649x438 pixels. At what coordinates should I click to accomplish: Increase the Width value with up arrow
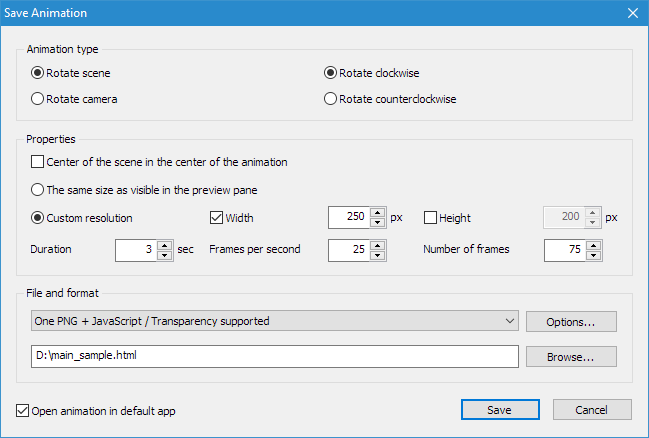(377, 213)
